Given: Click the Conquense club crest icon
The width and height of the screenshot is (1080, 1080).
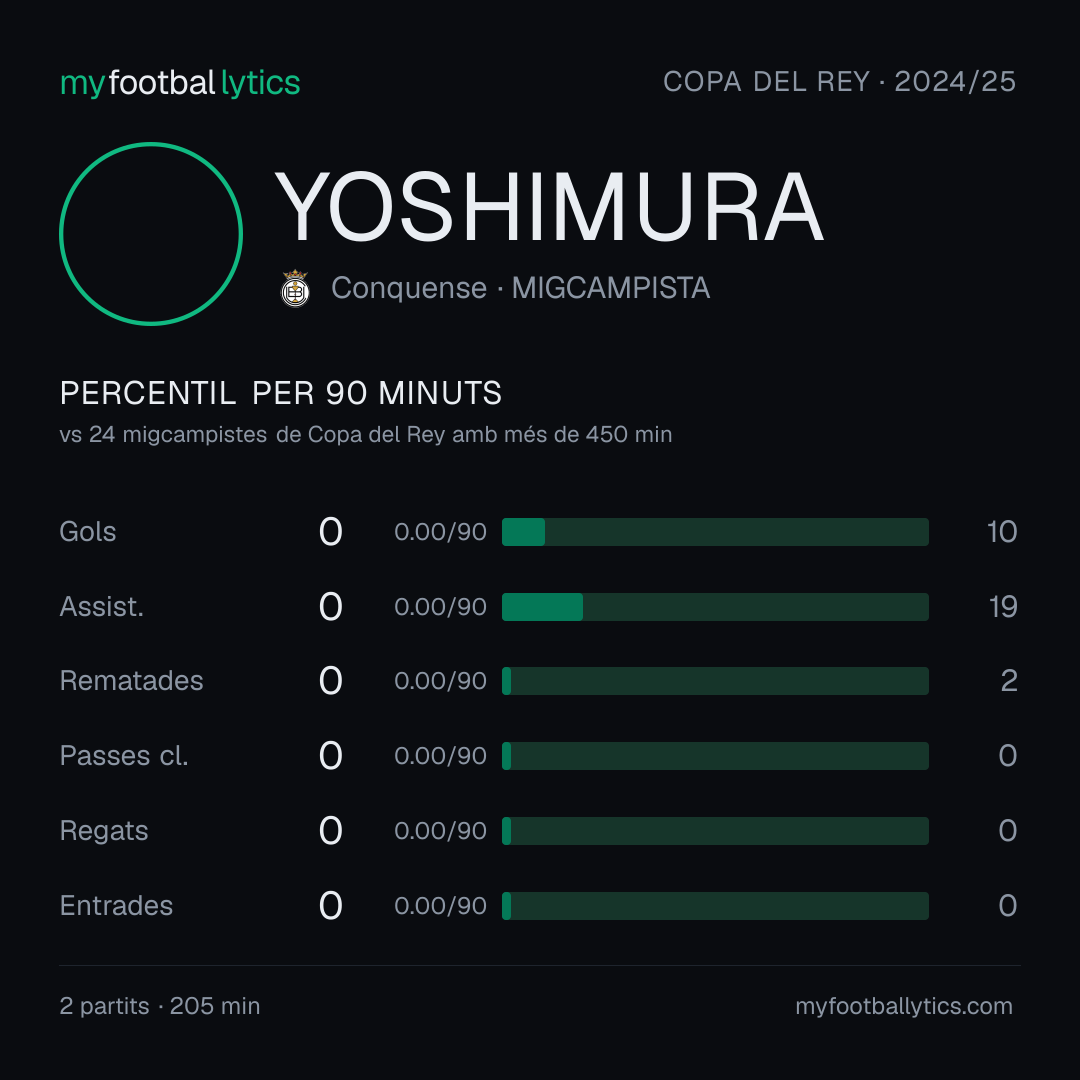Looking at the screenshot, I should [x=295, y=288].
